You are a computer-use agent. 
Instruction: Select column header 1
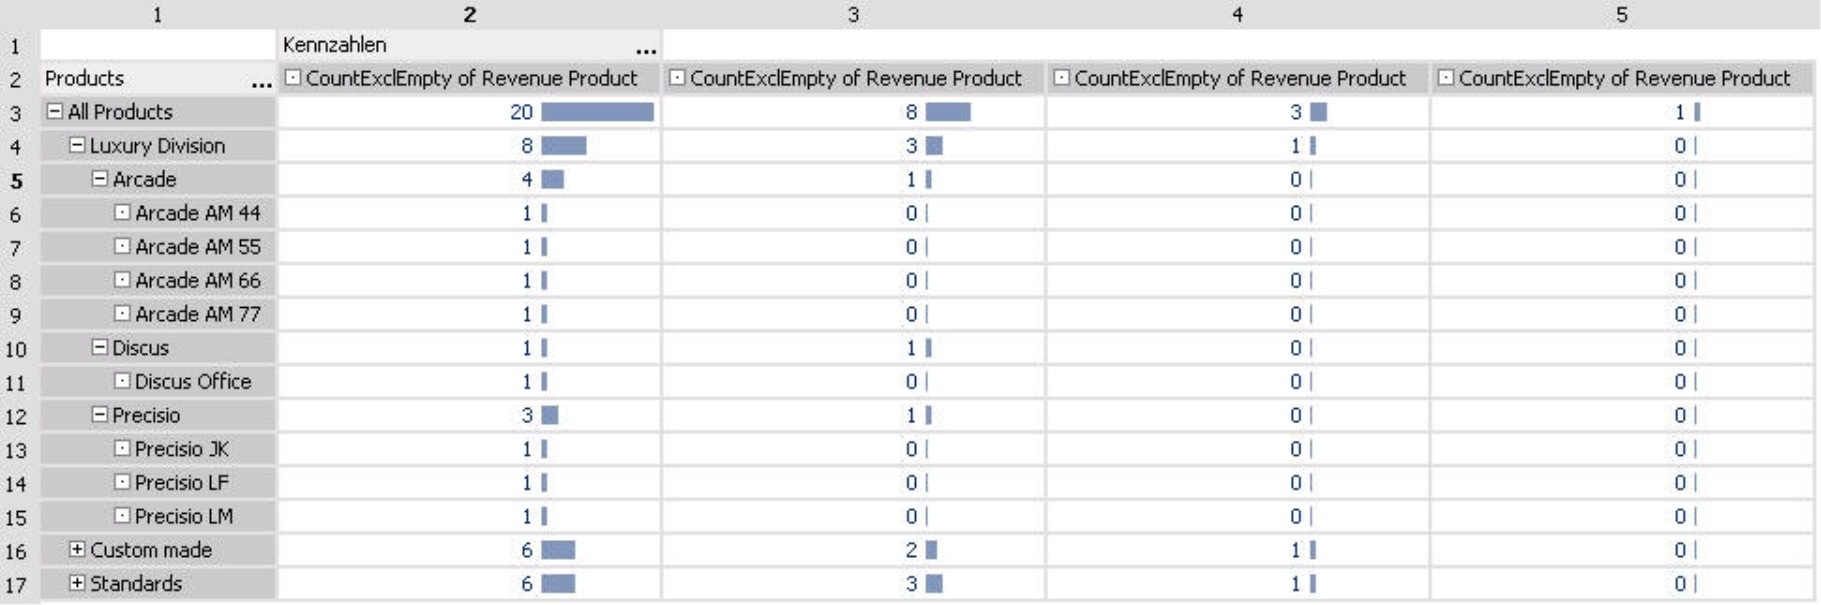[x=157, y=14]
